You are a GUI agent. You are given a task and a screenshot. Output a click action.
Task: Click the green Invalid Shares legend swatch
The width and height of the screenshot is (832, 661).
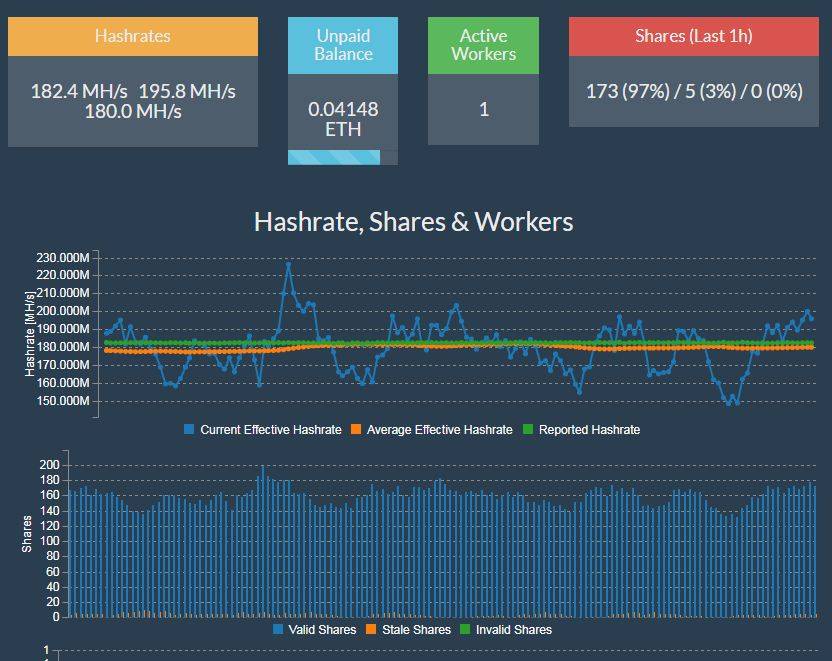point(464,630)
